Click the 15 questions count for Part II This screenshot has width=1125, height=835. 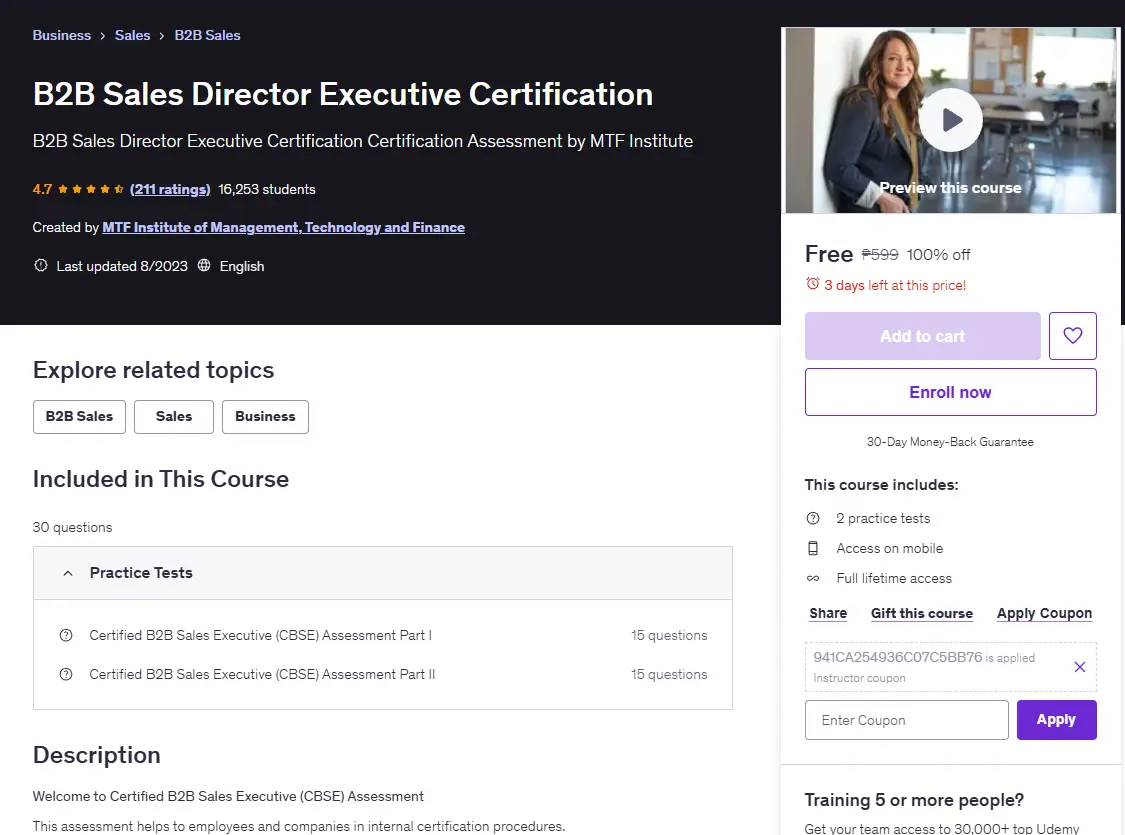click(x=669, y=674)
